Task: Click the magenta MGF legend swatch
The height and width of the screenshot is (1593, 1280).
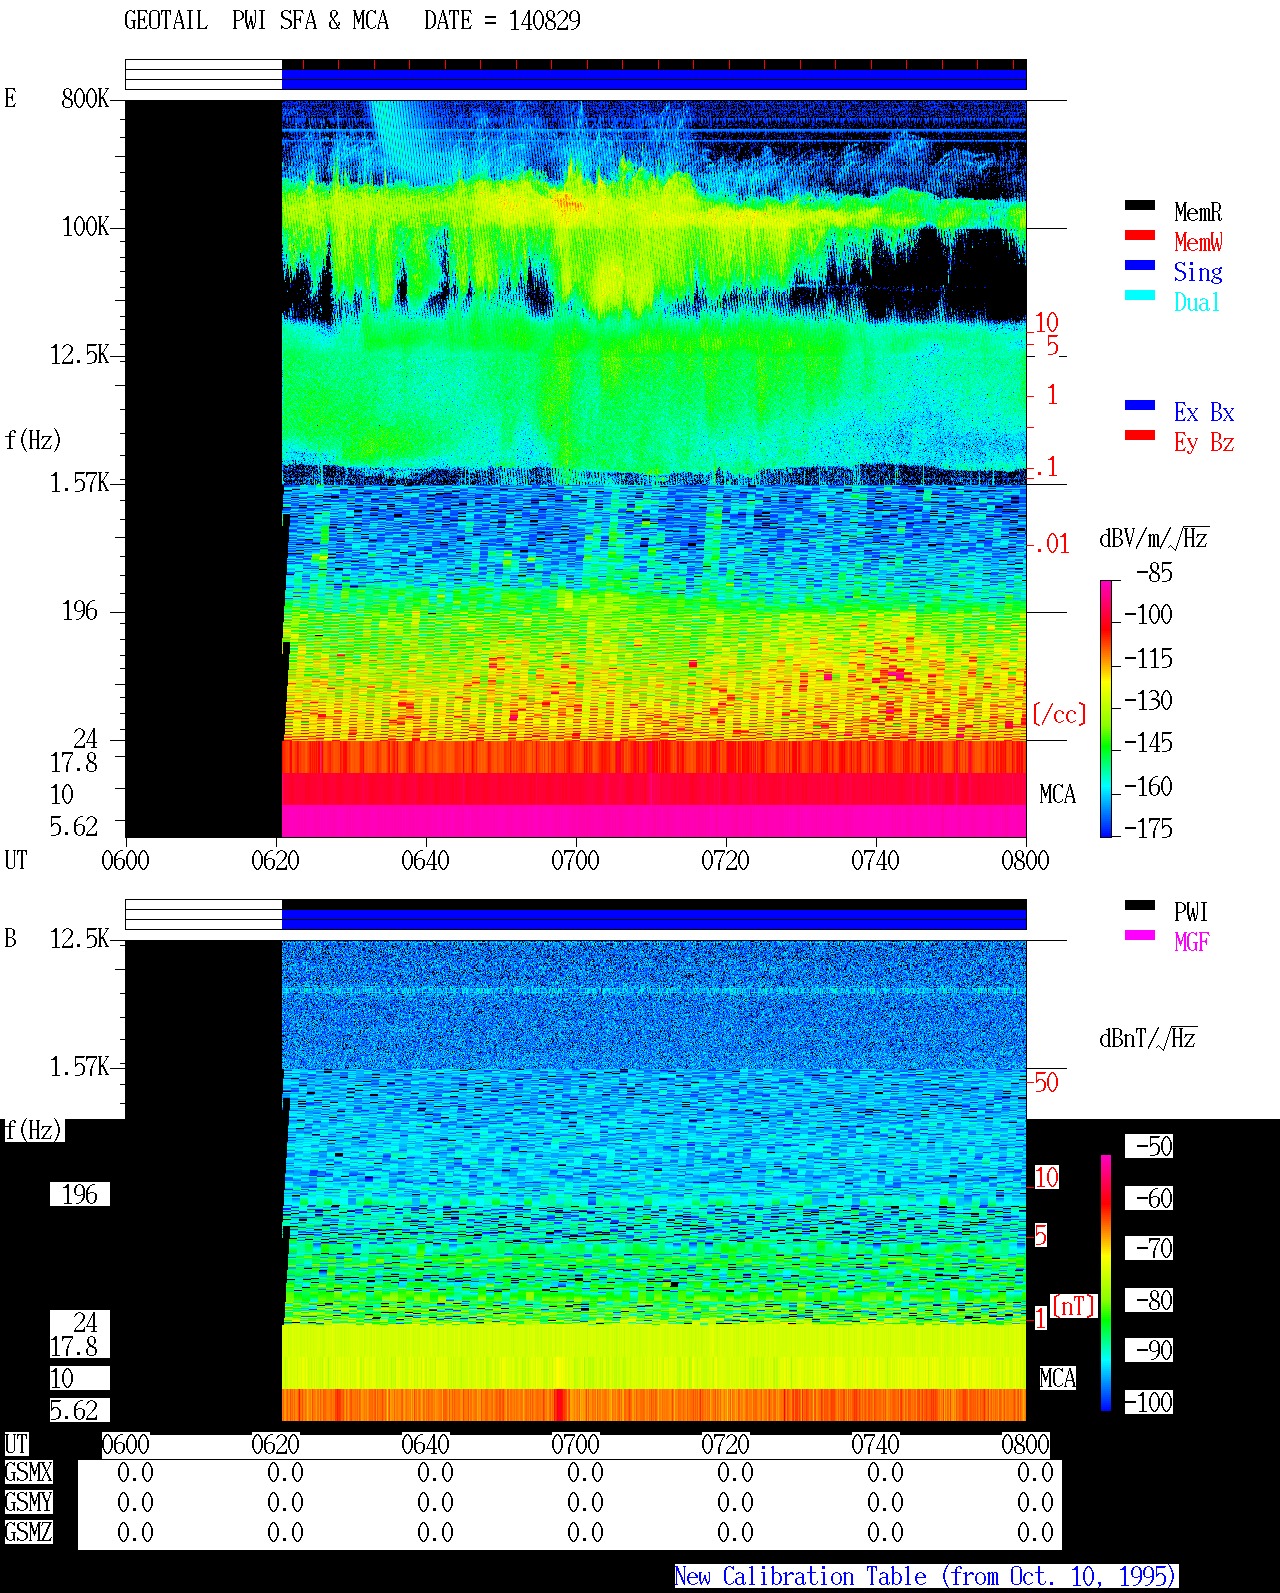Action: pos(1140,935)
